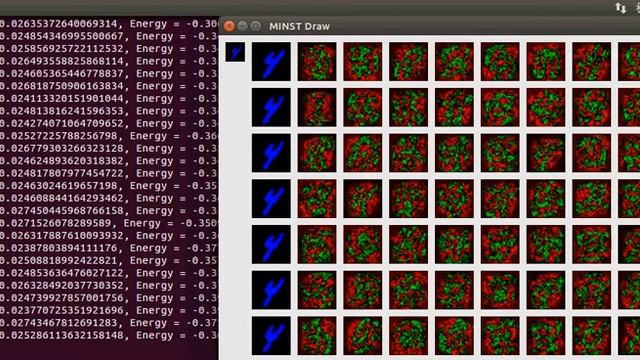Screen dimensions: 640x360
Task: Click the seventh red-green tile in bottom row
Action: 591,336
